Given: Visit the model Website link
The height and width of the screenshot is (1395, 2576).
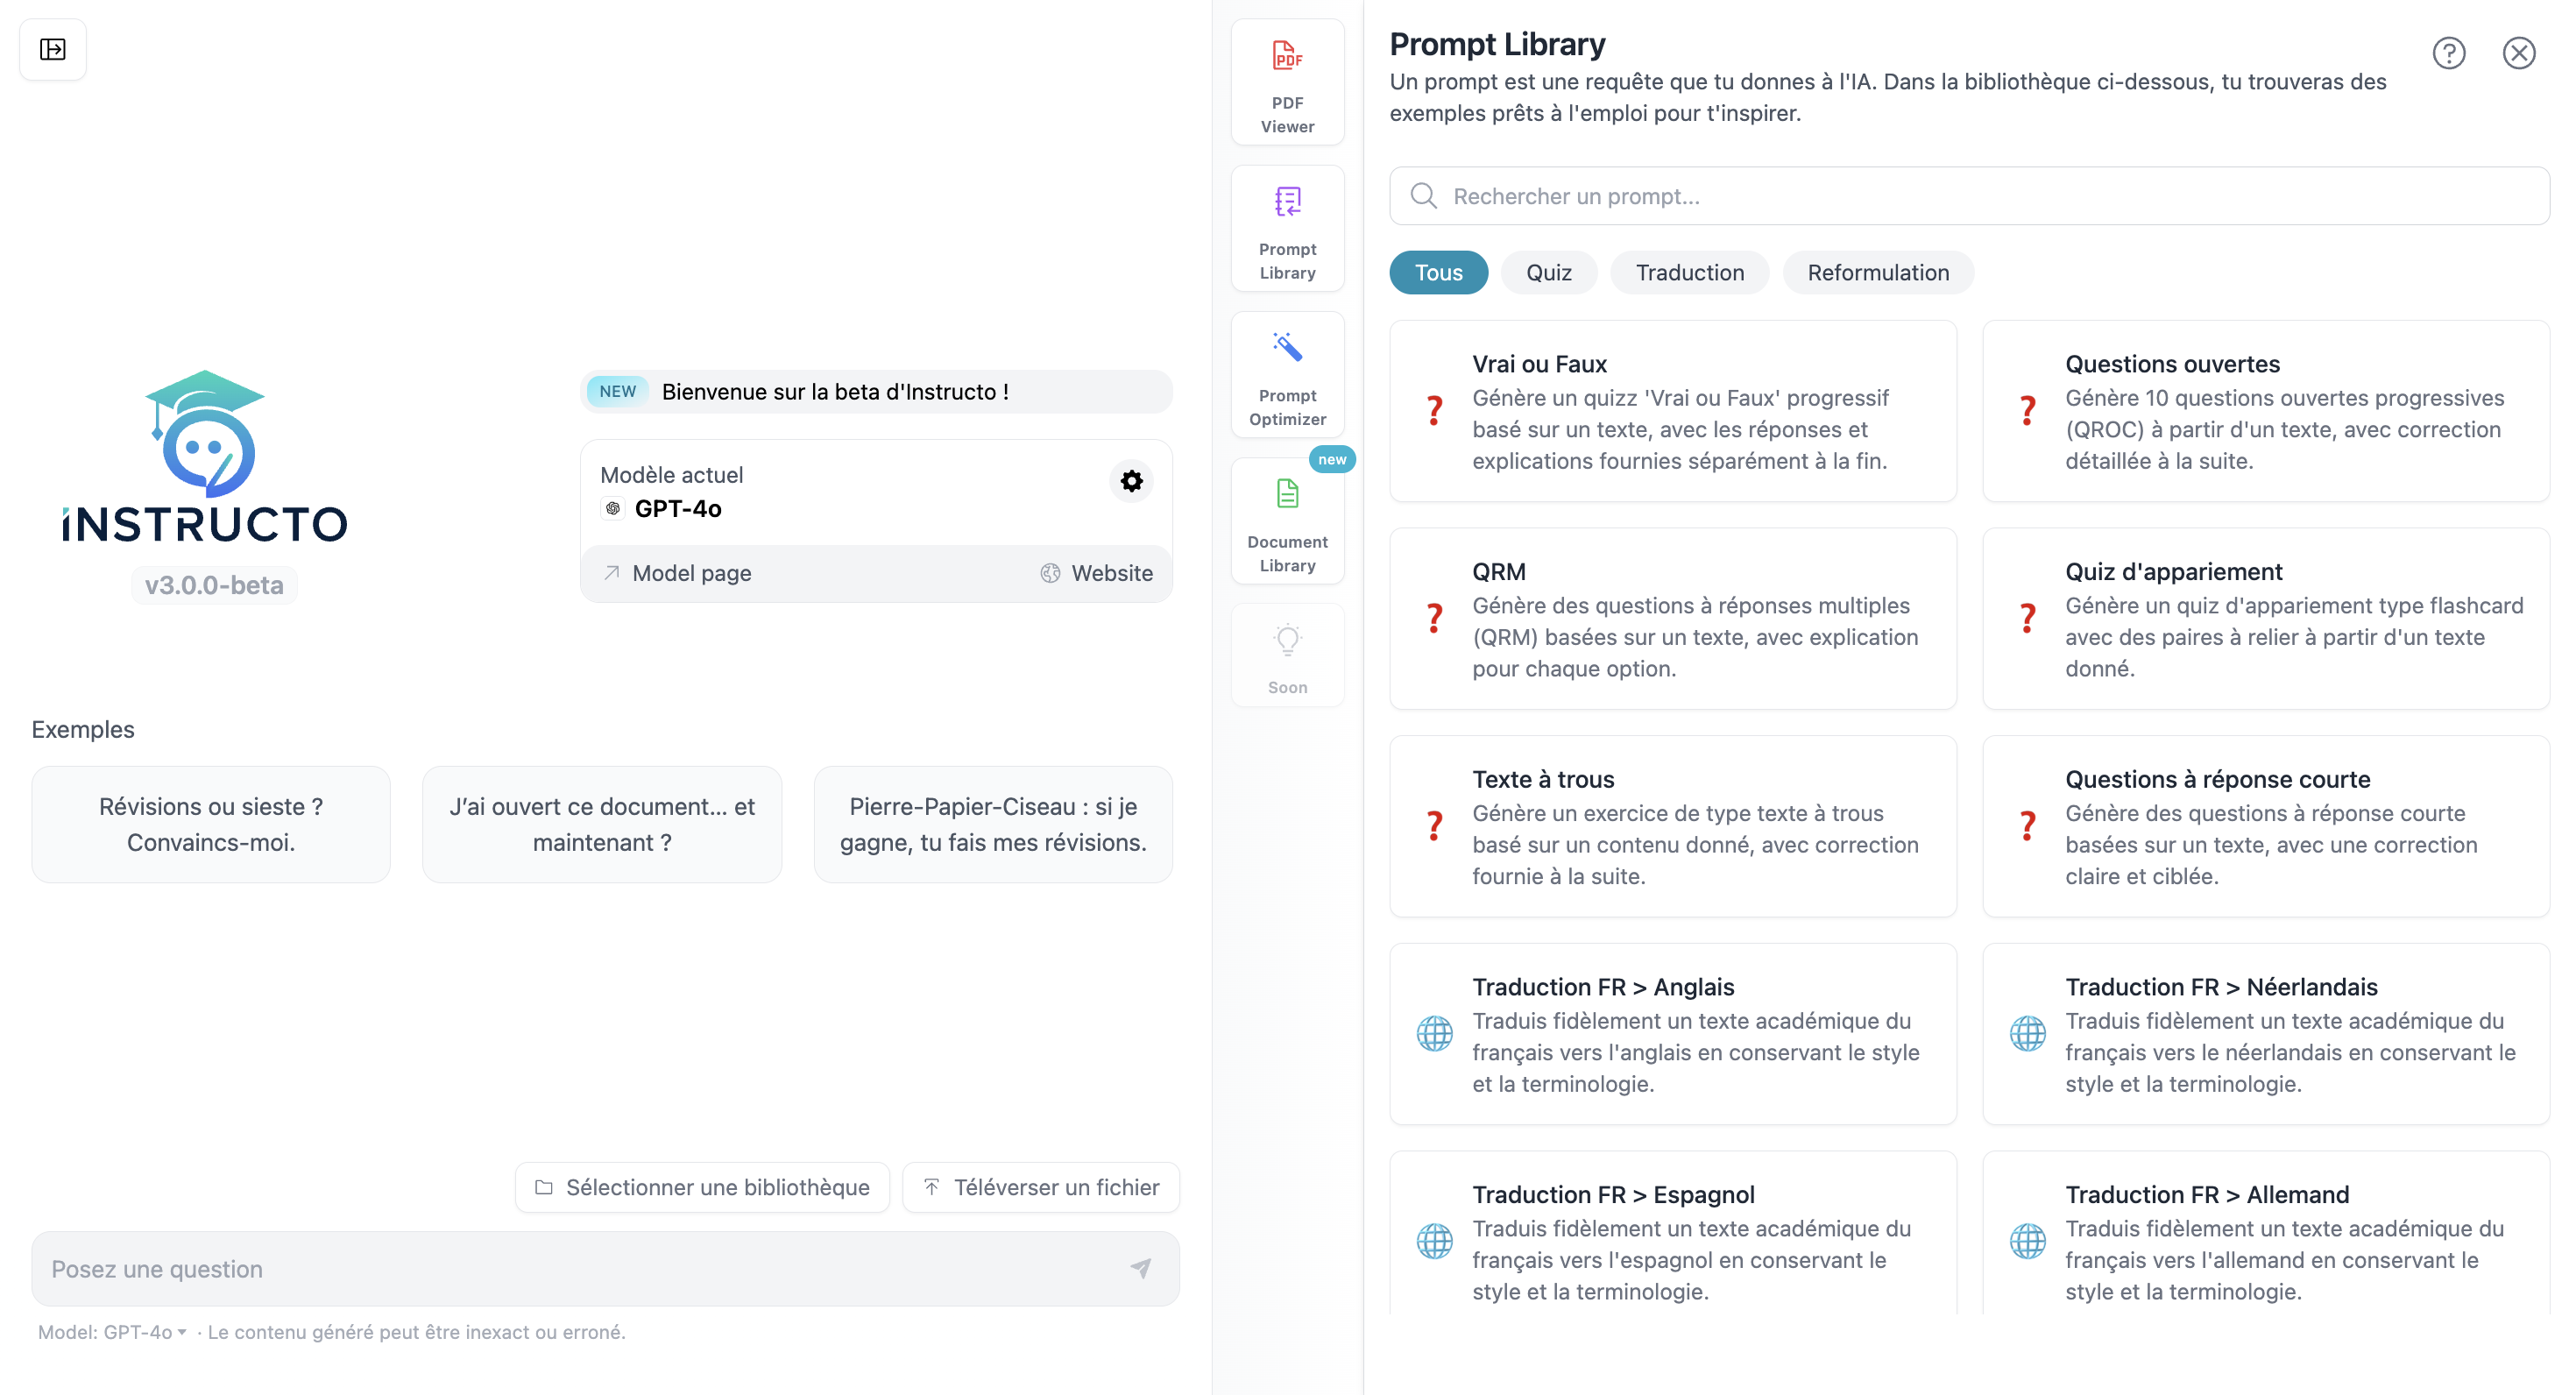Looking at the screenshot, I should pyautogui.click(x=1096, y=573).
